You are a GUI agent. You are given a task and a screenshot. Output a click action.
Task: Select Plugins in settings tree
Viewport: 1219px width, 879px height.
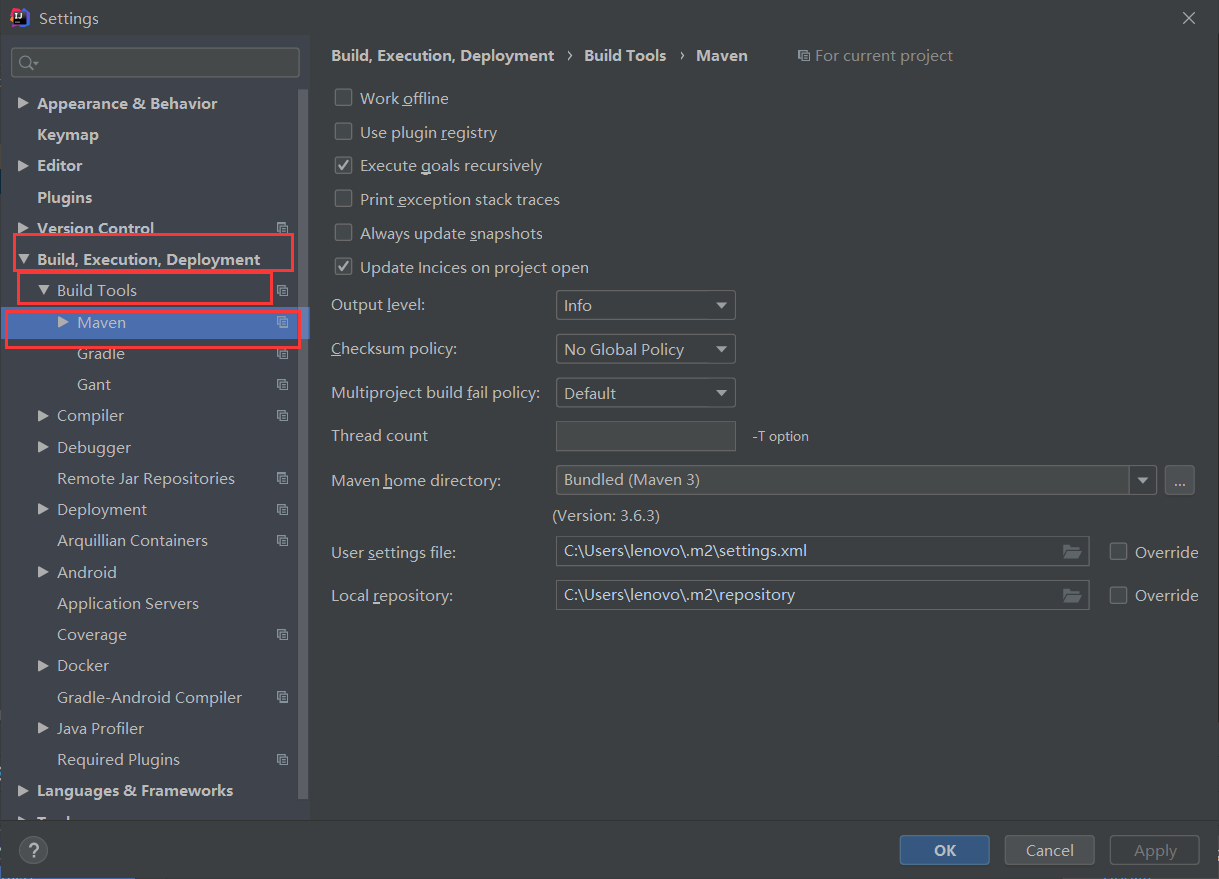coord(64,197)
